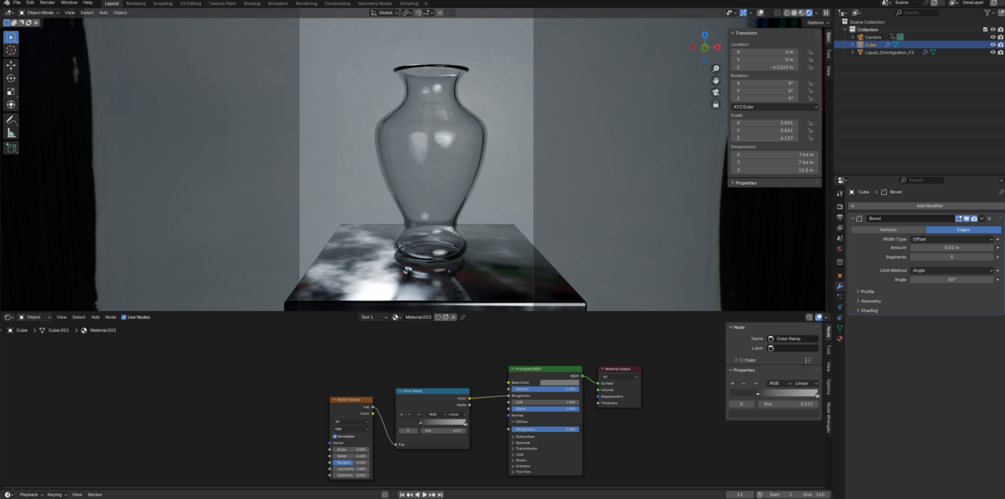Activate the Rotate tool
This screenshot has width=1005, height=499.
click(11, 78)
